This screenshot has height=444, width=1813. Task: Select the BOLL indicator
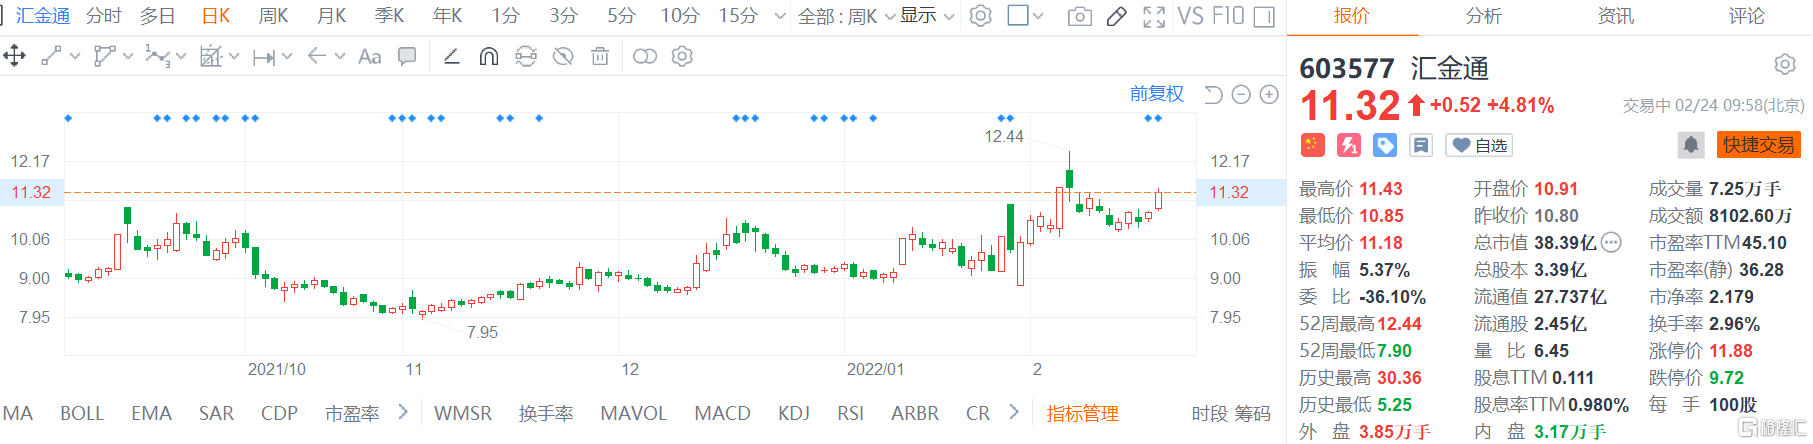pyautogui.click(x=82, y=413)
